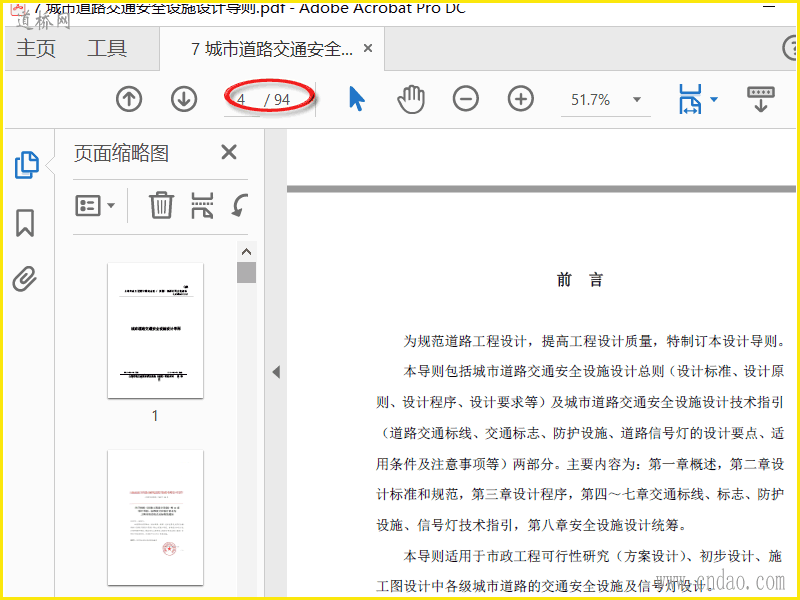Click the thumbnail scrollbar up arrow
The height and width of the screenshot is (600, 800).
click(x=246, y=252)
